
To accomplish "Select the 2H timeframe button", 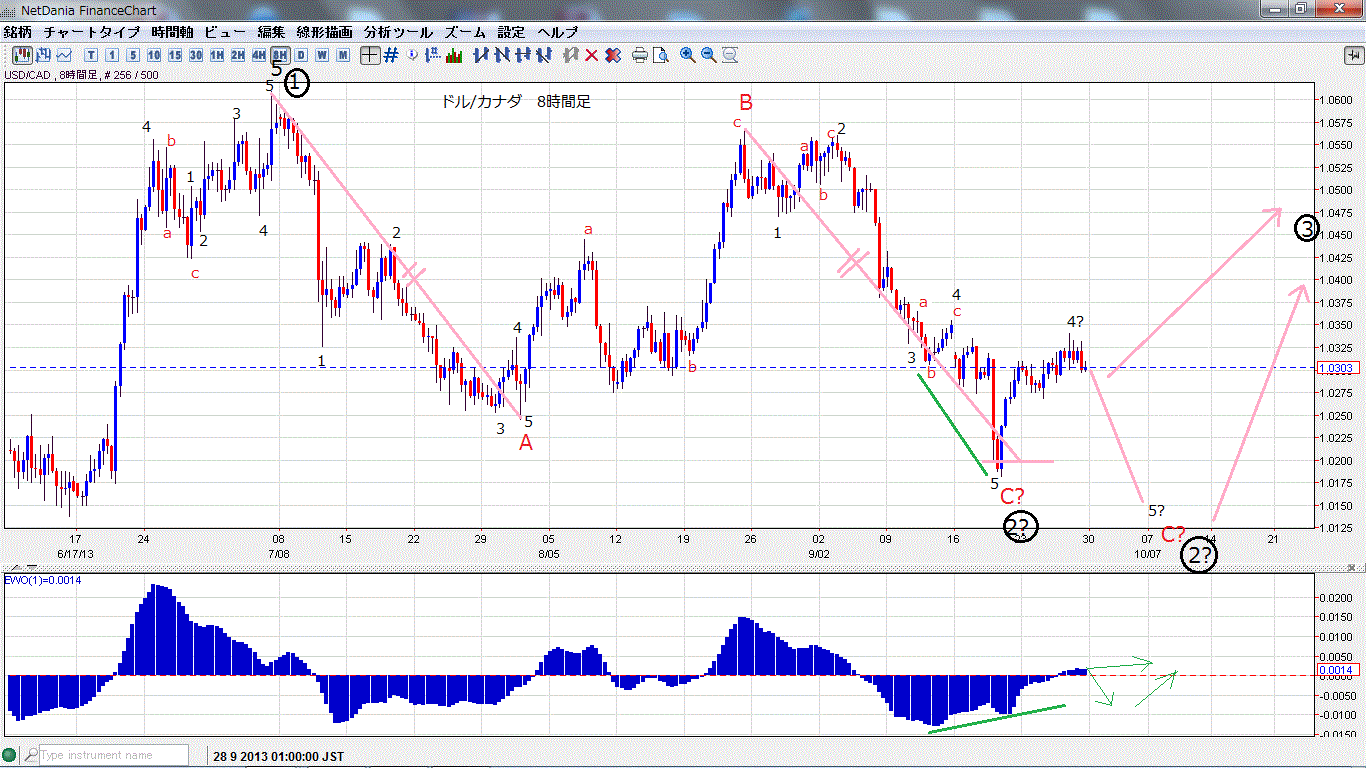I will (238, 55).
